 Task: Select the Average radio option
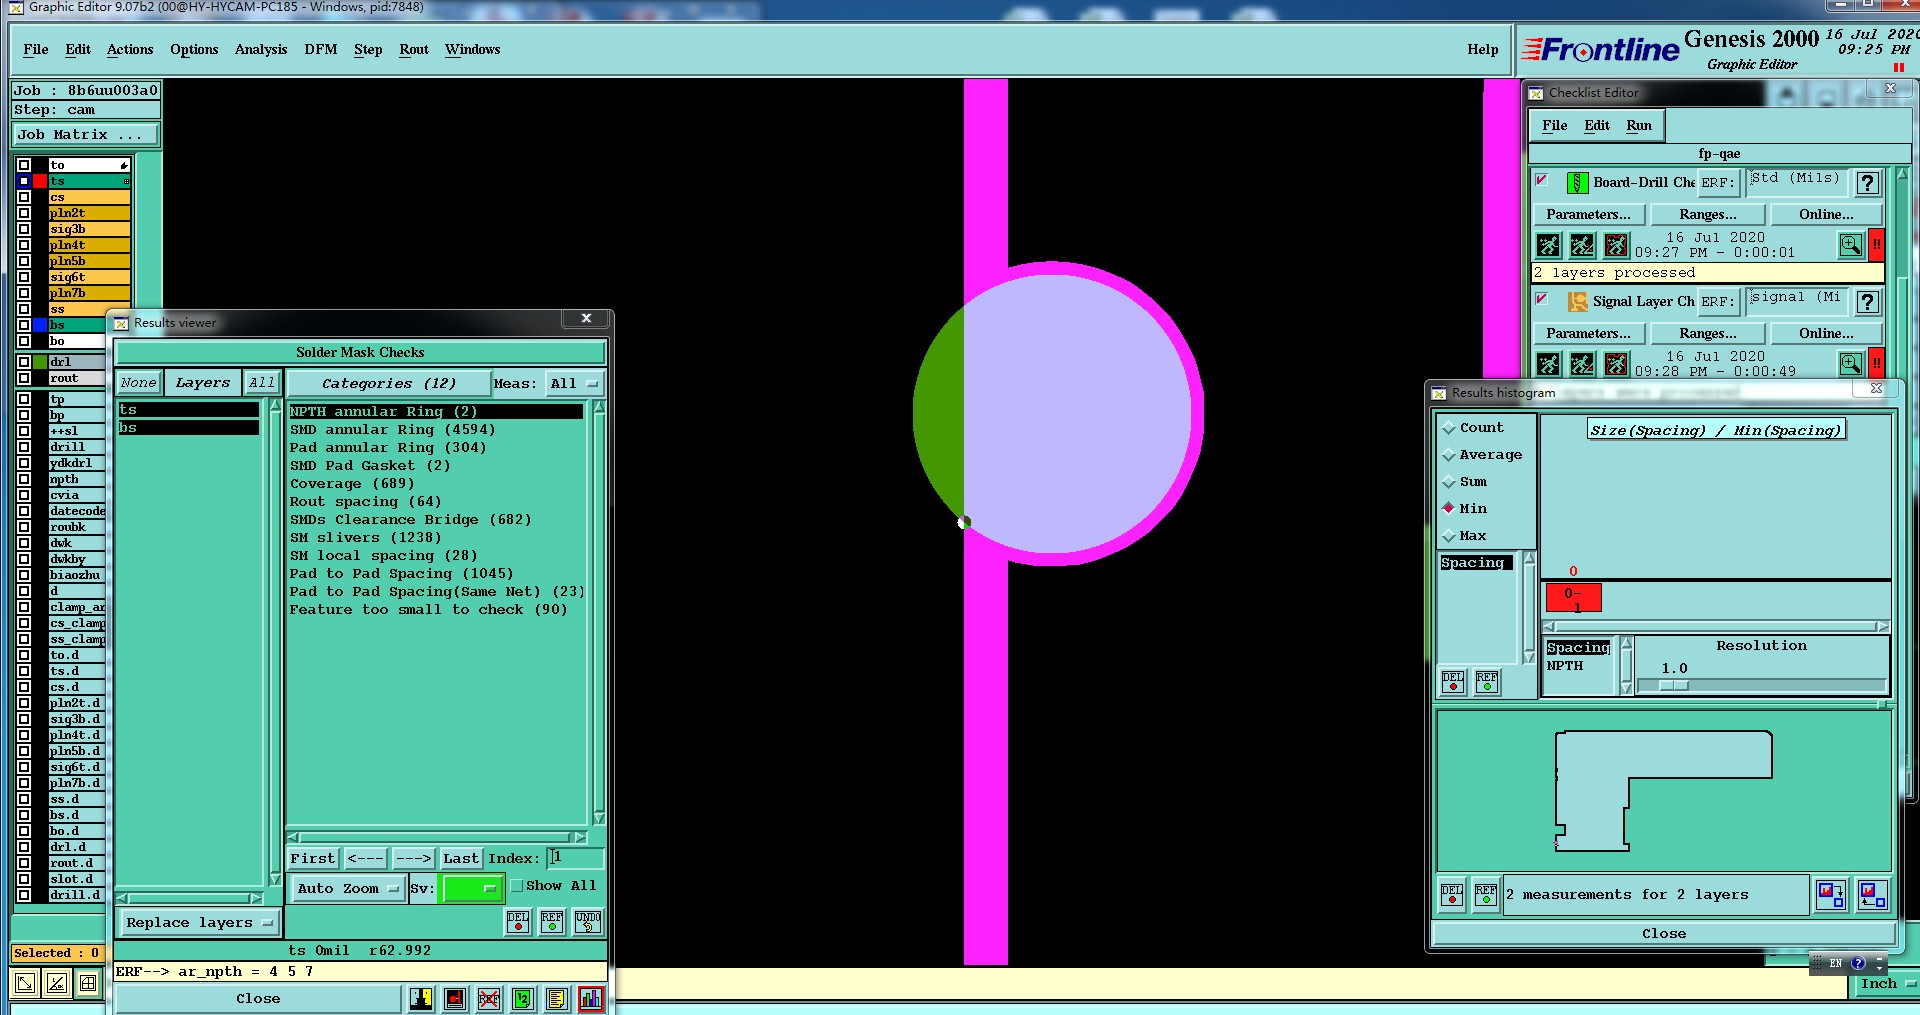point(1448,455)
